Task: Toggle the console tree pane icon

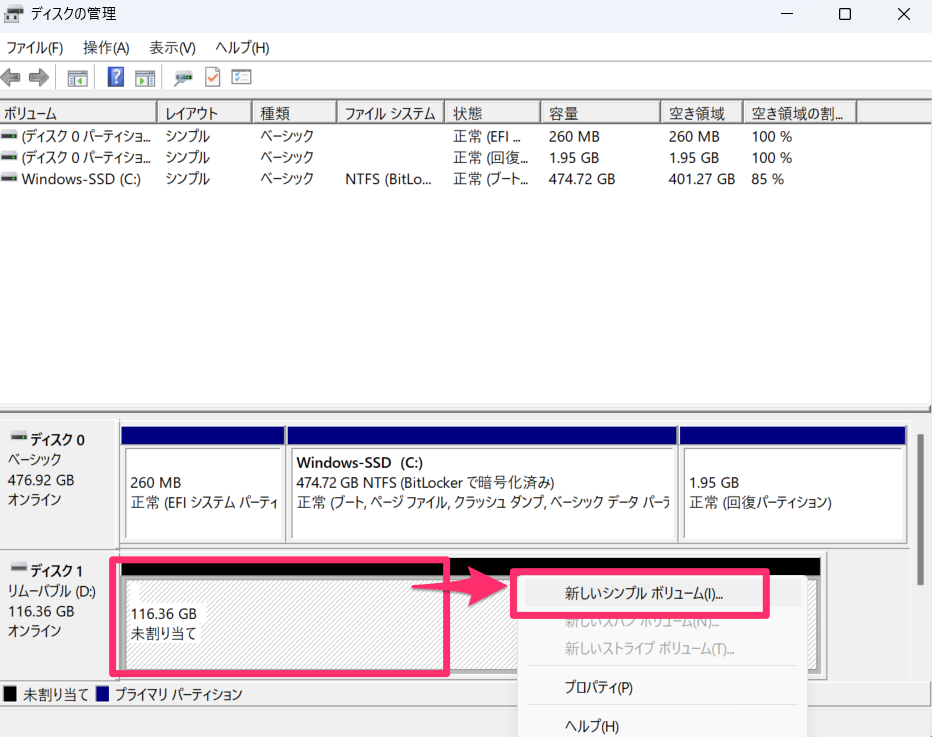Action: pos(77,77)
